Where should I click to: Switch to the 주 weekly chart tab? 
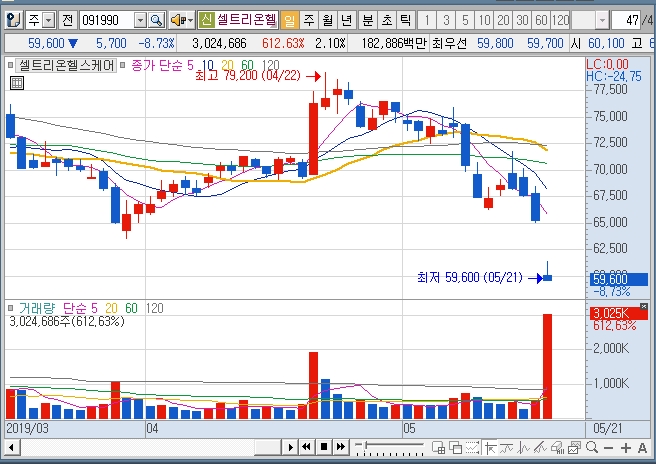click(309, 20)
